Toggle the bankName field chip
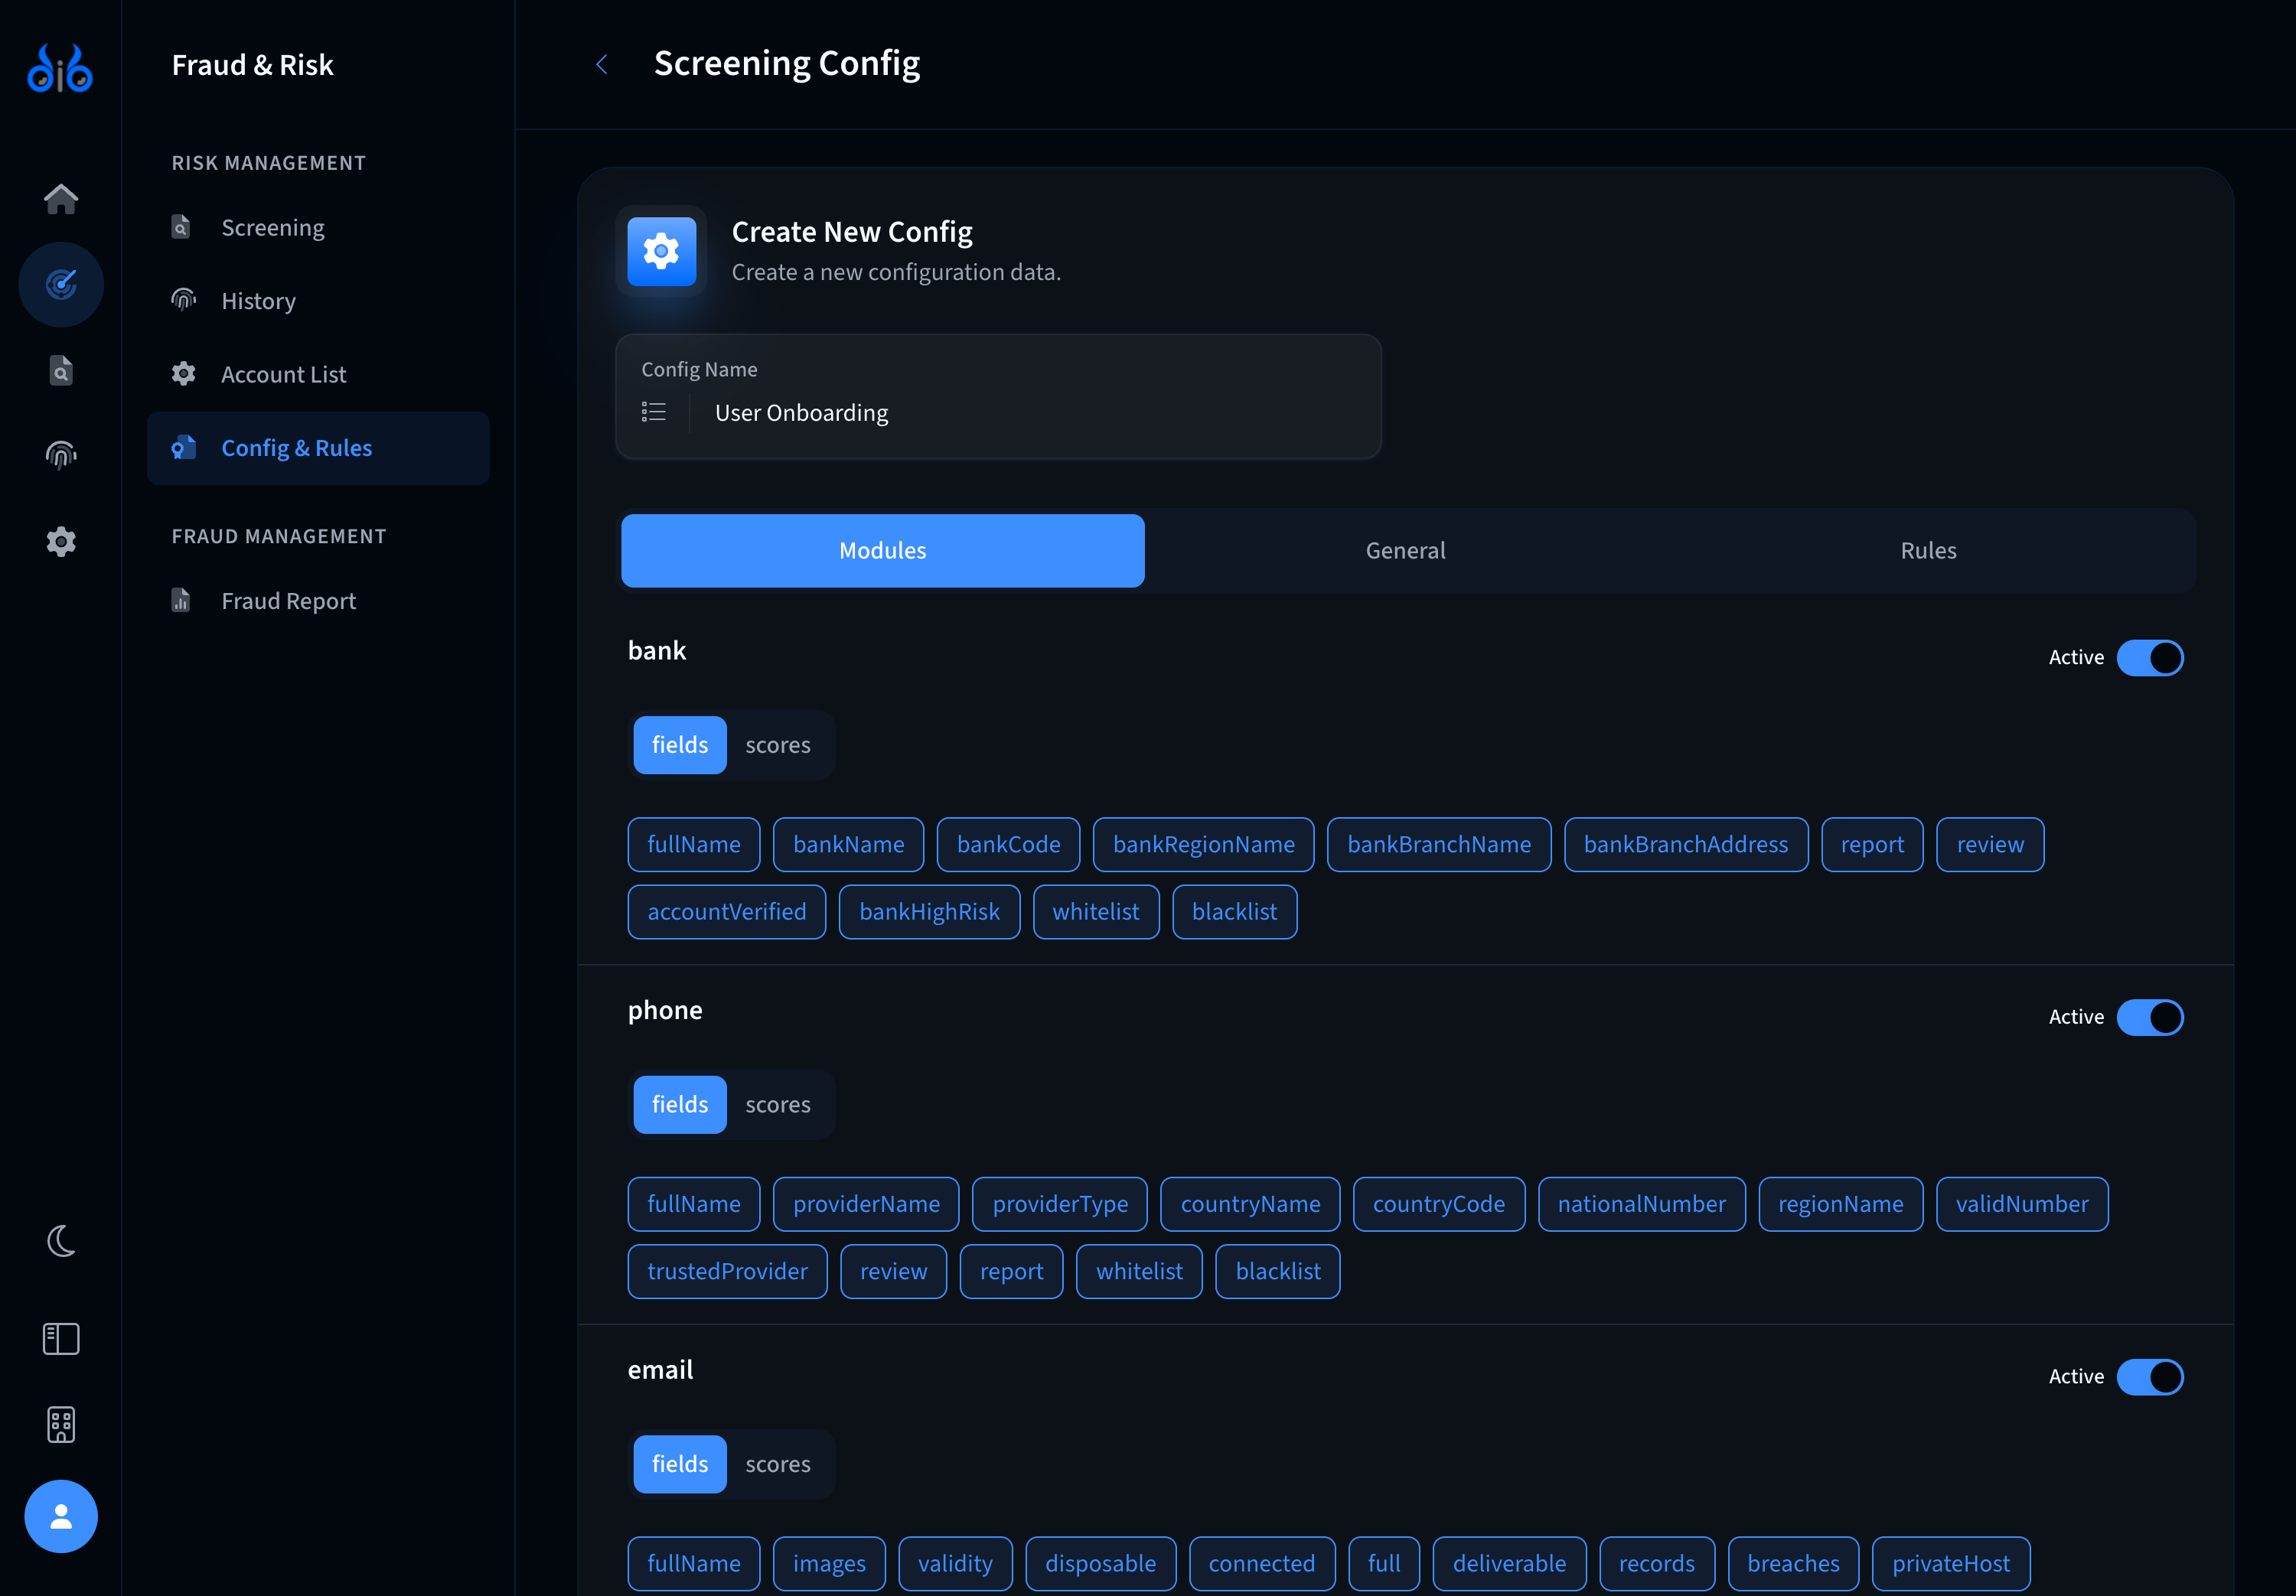This screenshot has height=1596, width=2296. click(x=848, y=844)
